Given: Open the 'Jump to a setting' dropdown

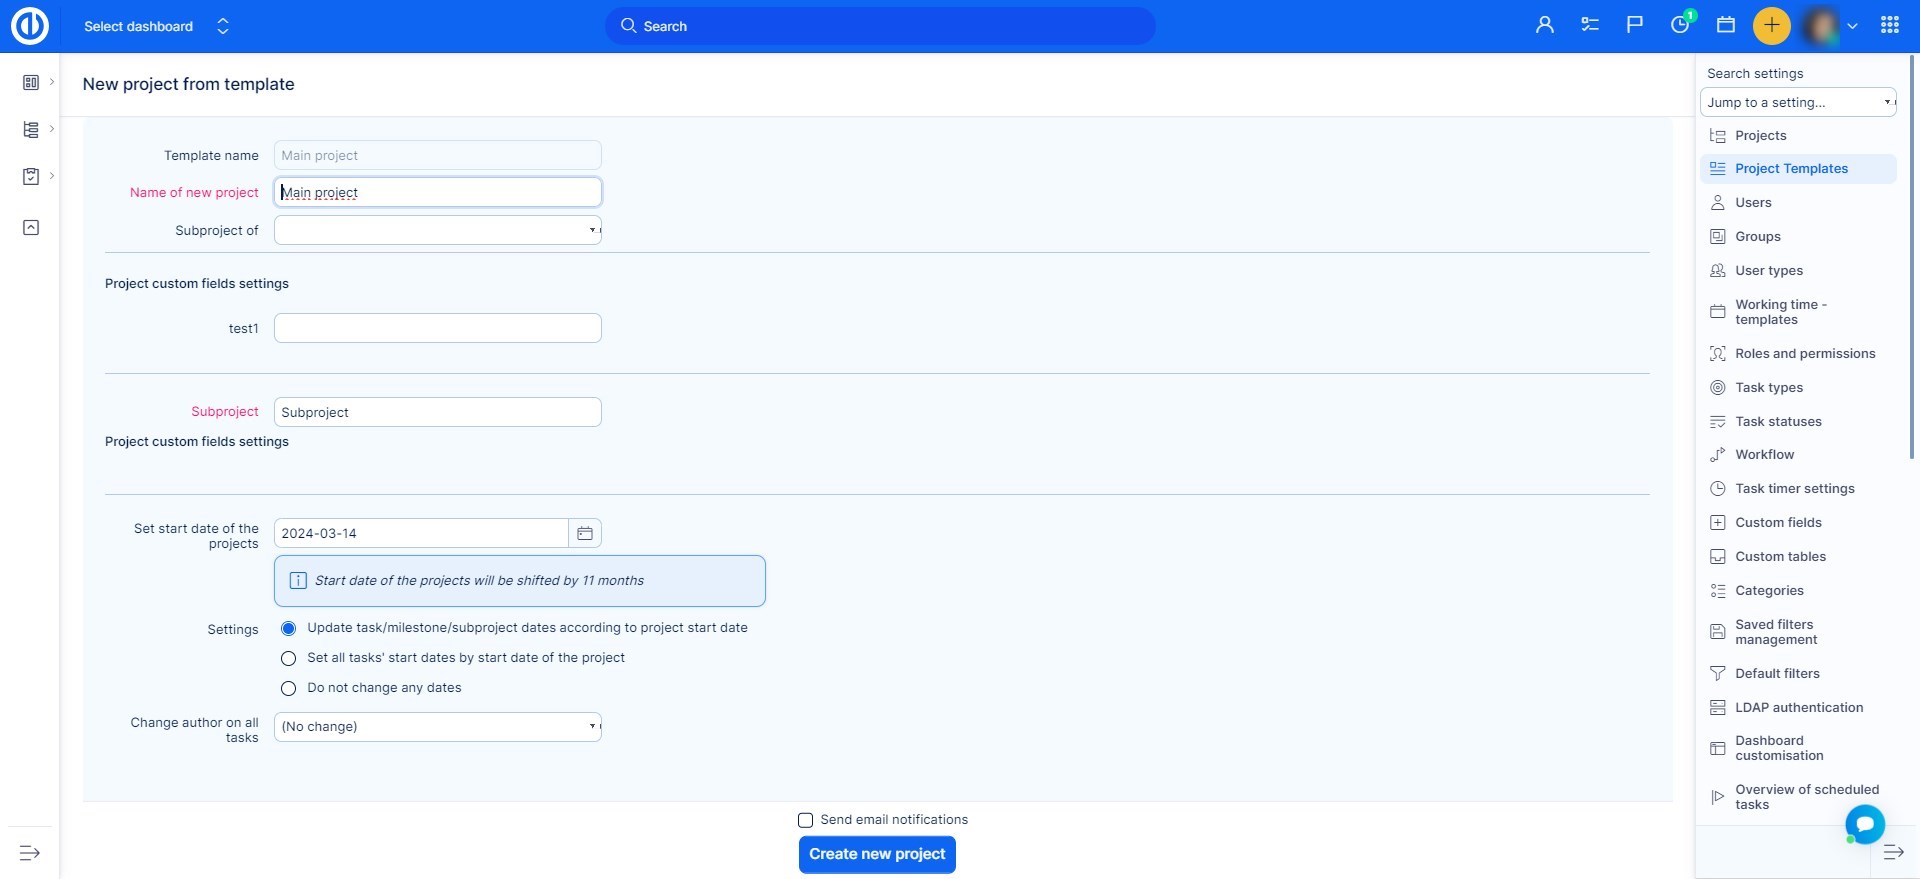Looking at the screenshot, I should (x=1797, y=103).
